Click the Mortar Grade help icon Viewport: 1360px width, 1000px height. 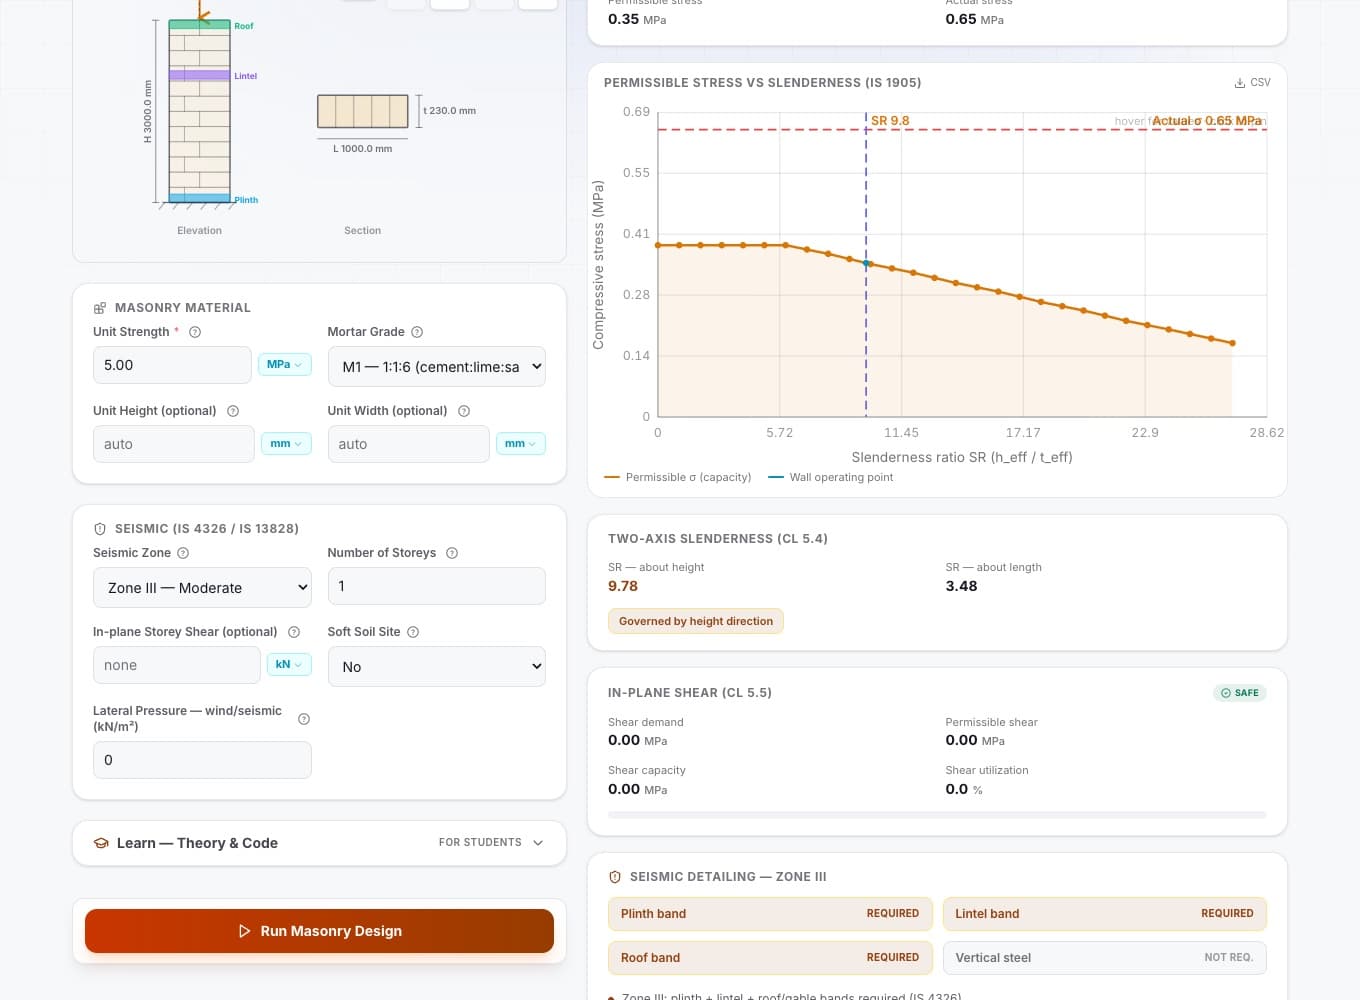click(x=417, y=332)
